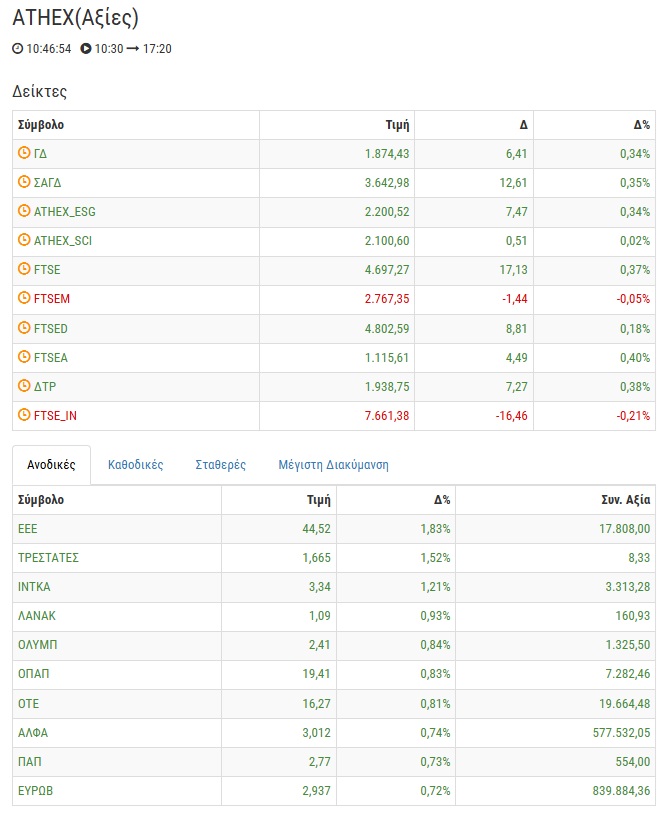Click the clock icon next to FTSED
Image resolution: width=668 pixels, height=816 pixels.
pos(25,328)
